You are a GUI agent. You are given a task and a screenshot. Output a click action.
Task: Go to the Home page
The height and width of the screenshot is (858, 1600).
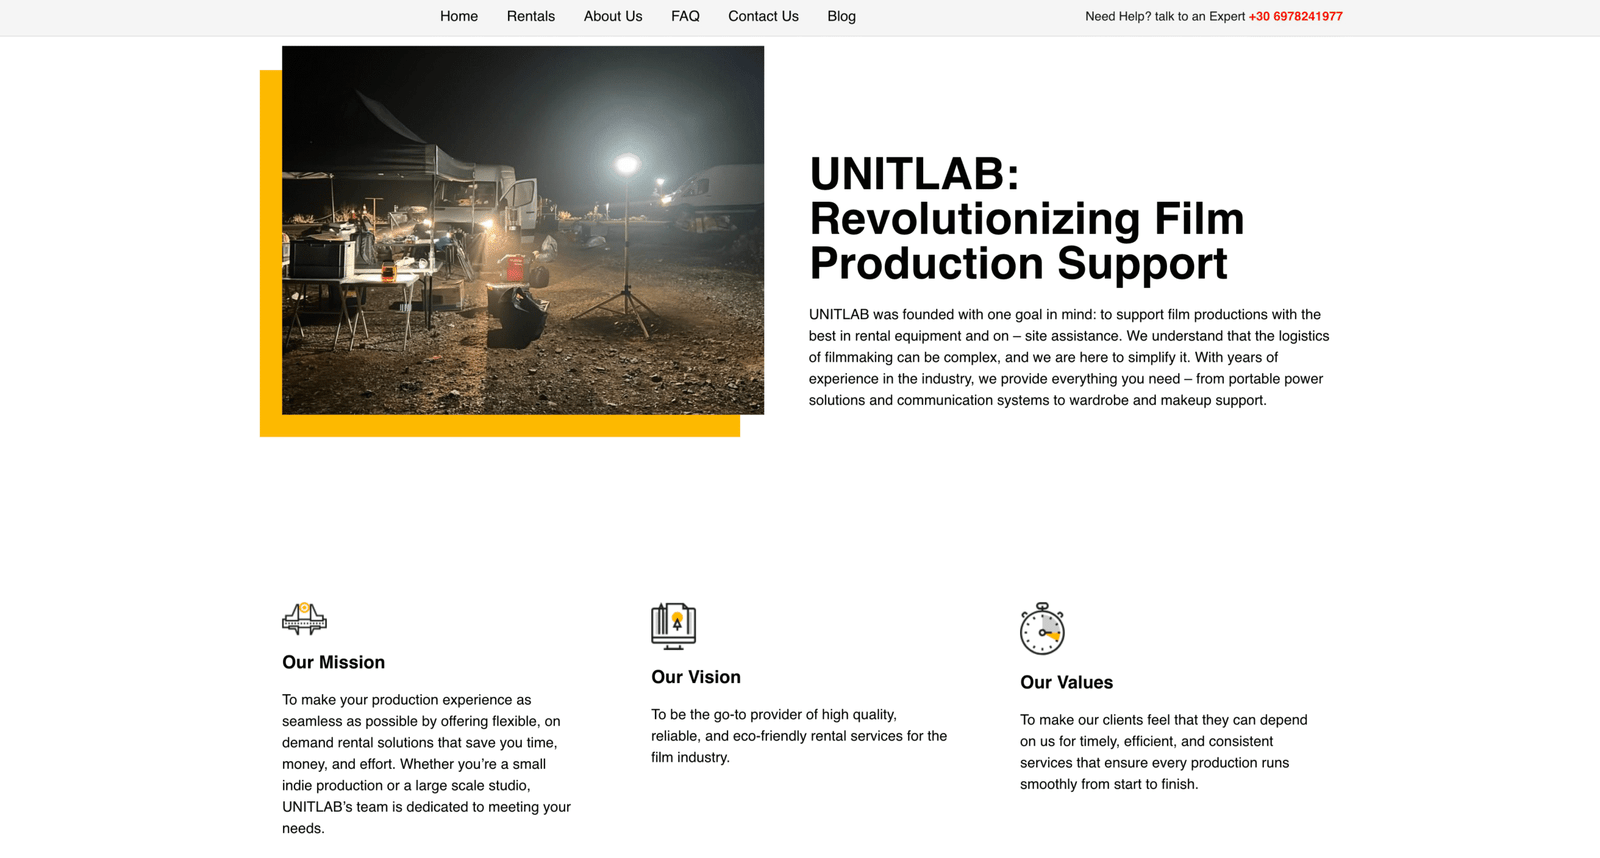click(459, 17)
